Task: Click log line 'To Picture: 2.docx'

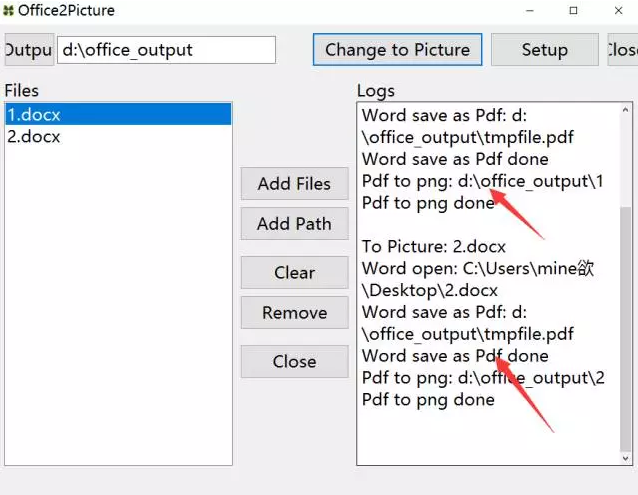Action: (x=434, y=246)
